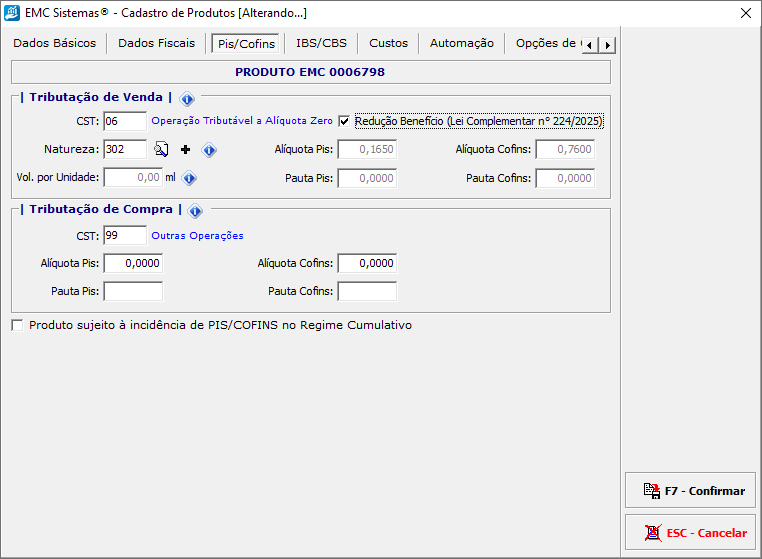Click info icon beside Vol. por Unidade
The image size is (762, 559).
click(x=189, y=178)
